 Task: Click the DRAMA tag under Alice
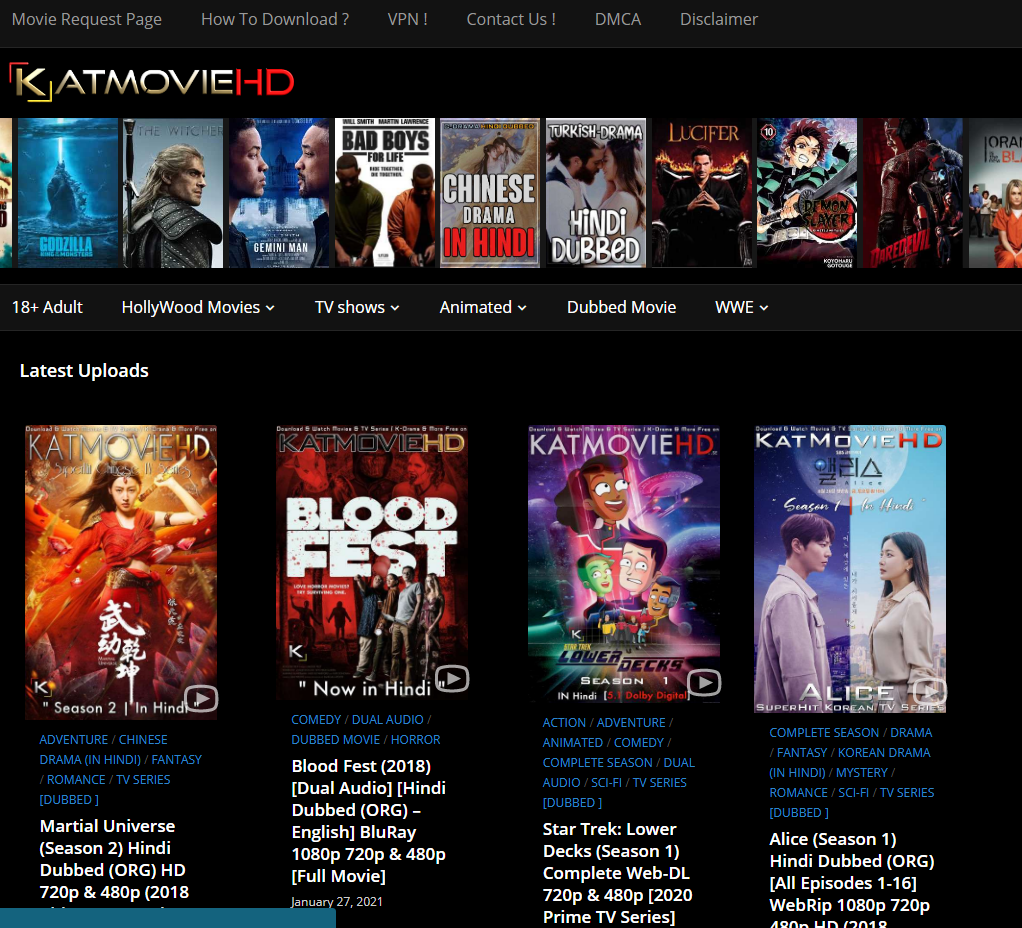(911, 732)
